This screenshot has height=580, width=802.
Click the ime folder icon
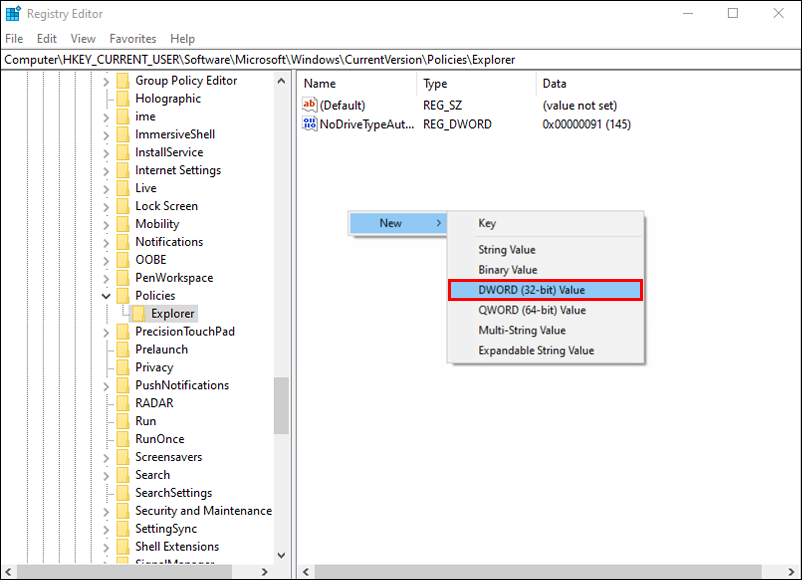coord(123,117)
